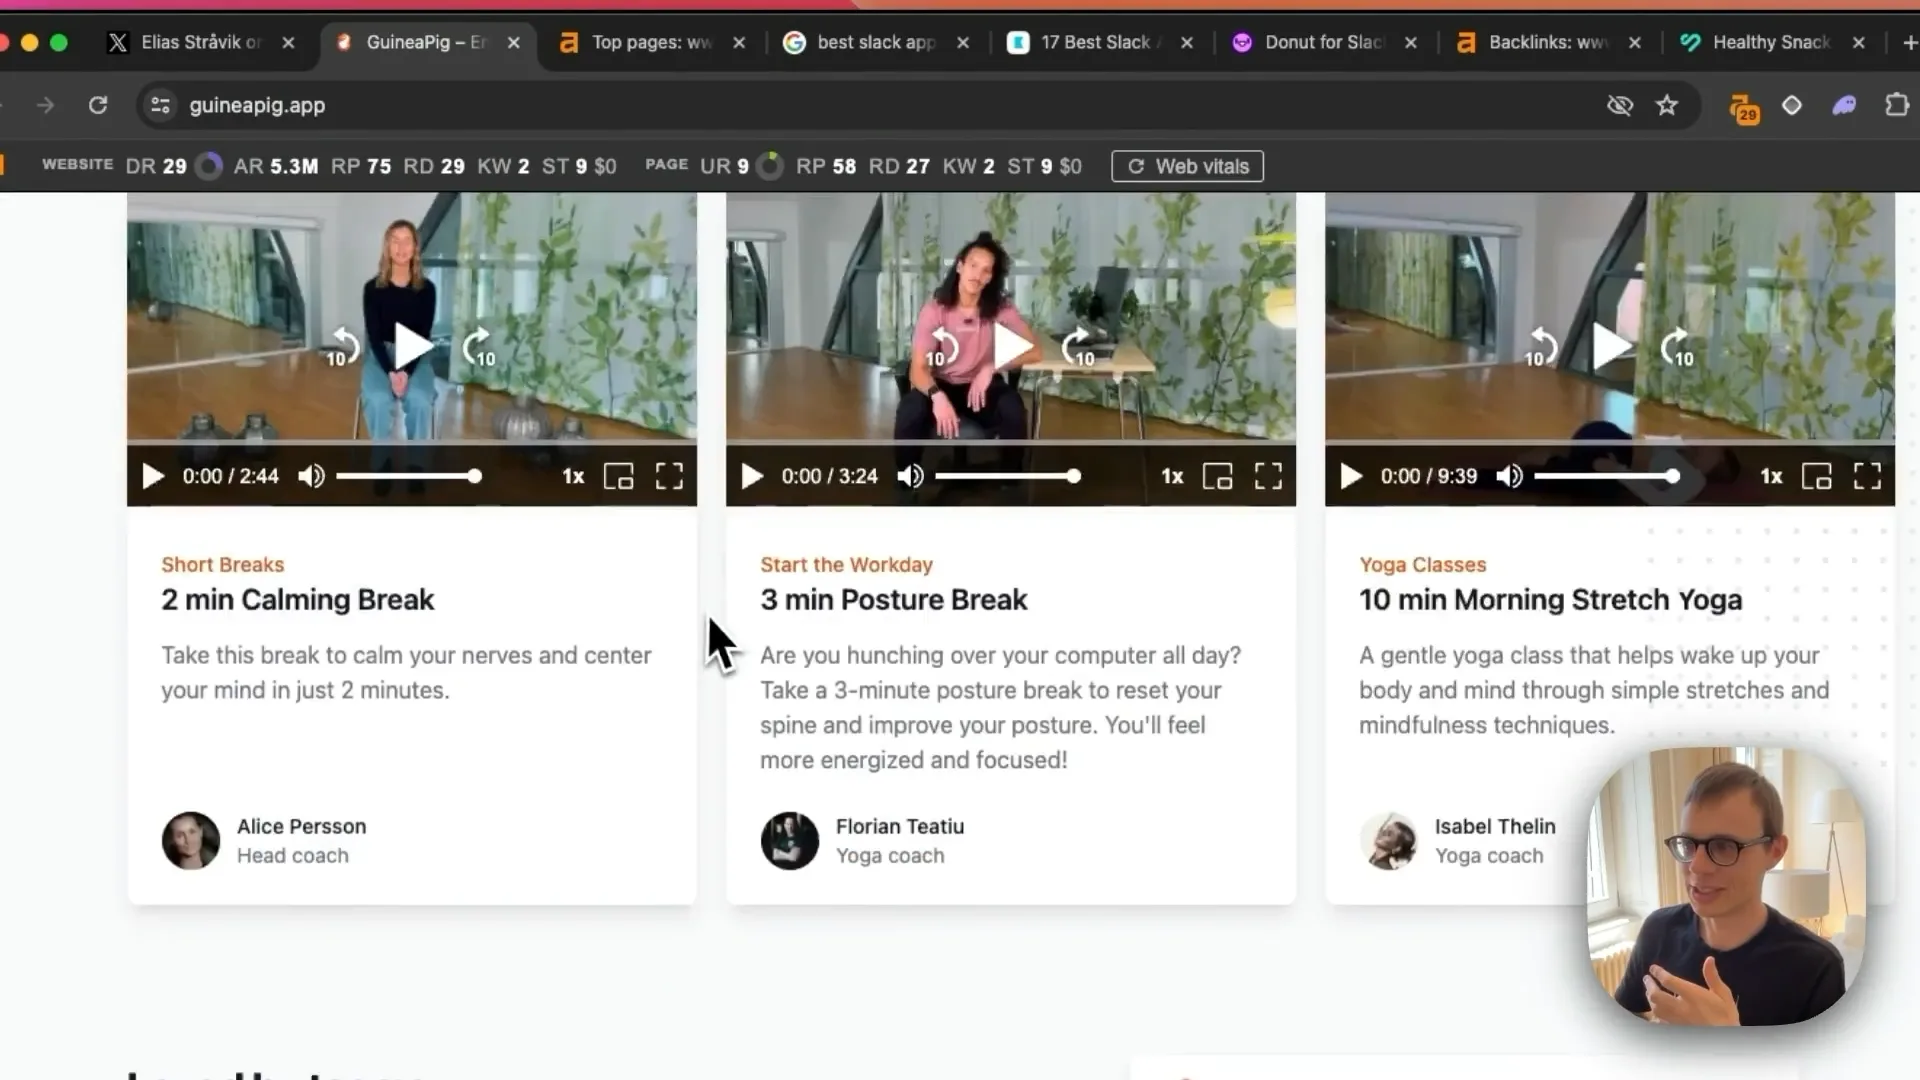Enable picture-in-picture on 2:44 video
1920x1080 pixels.
tap(619, 476)
